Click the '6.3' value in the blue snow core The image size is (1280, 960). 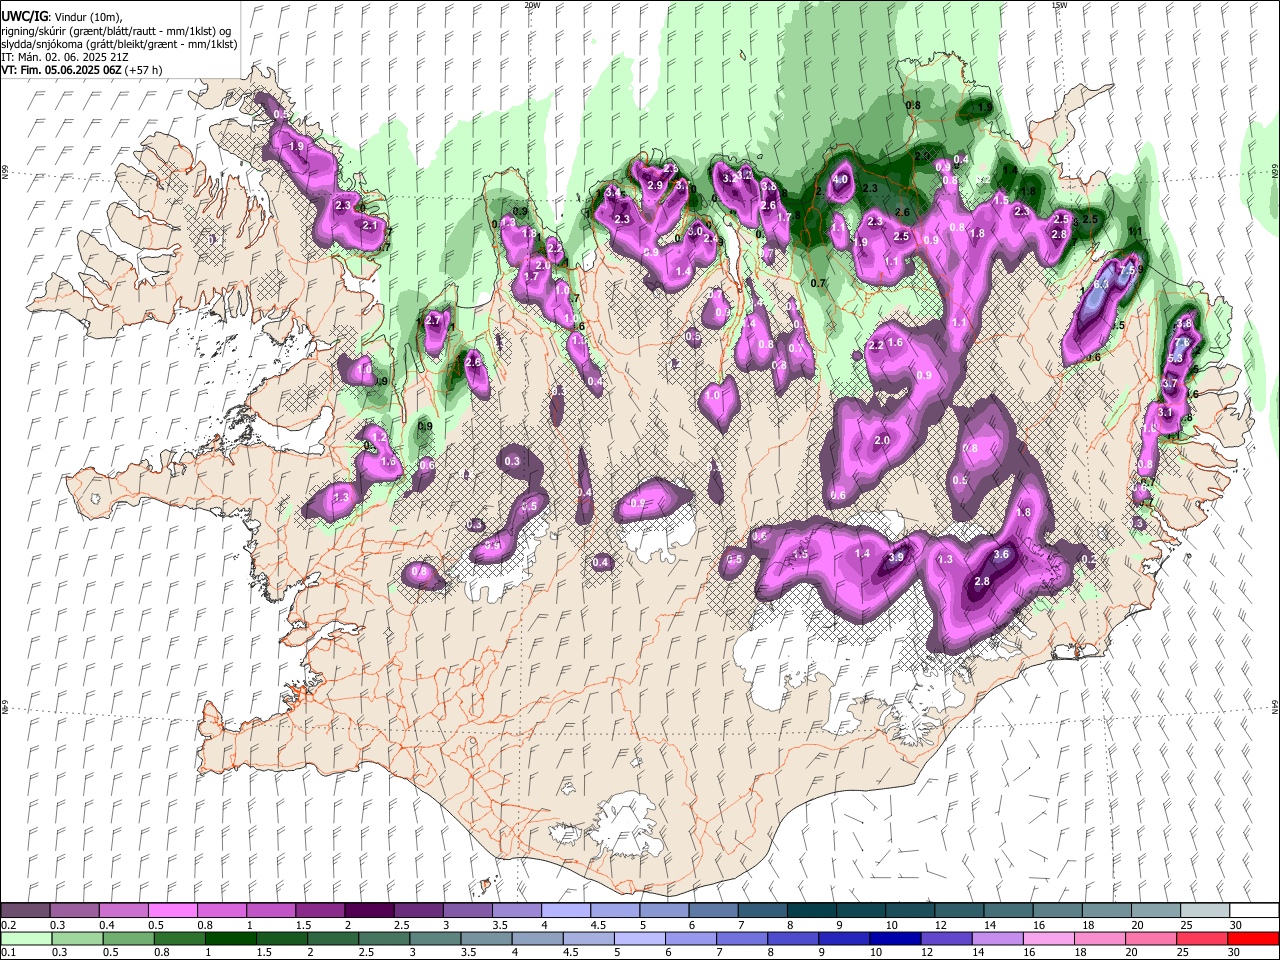coord(1101,285)
